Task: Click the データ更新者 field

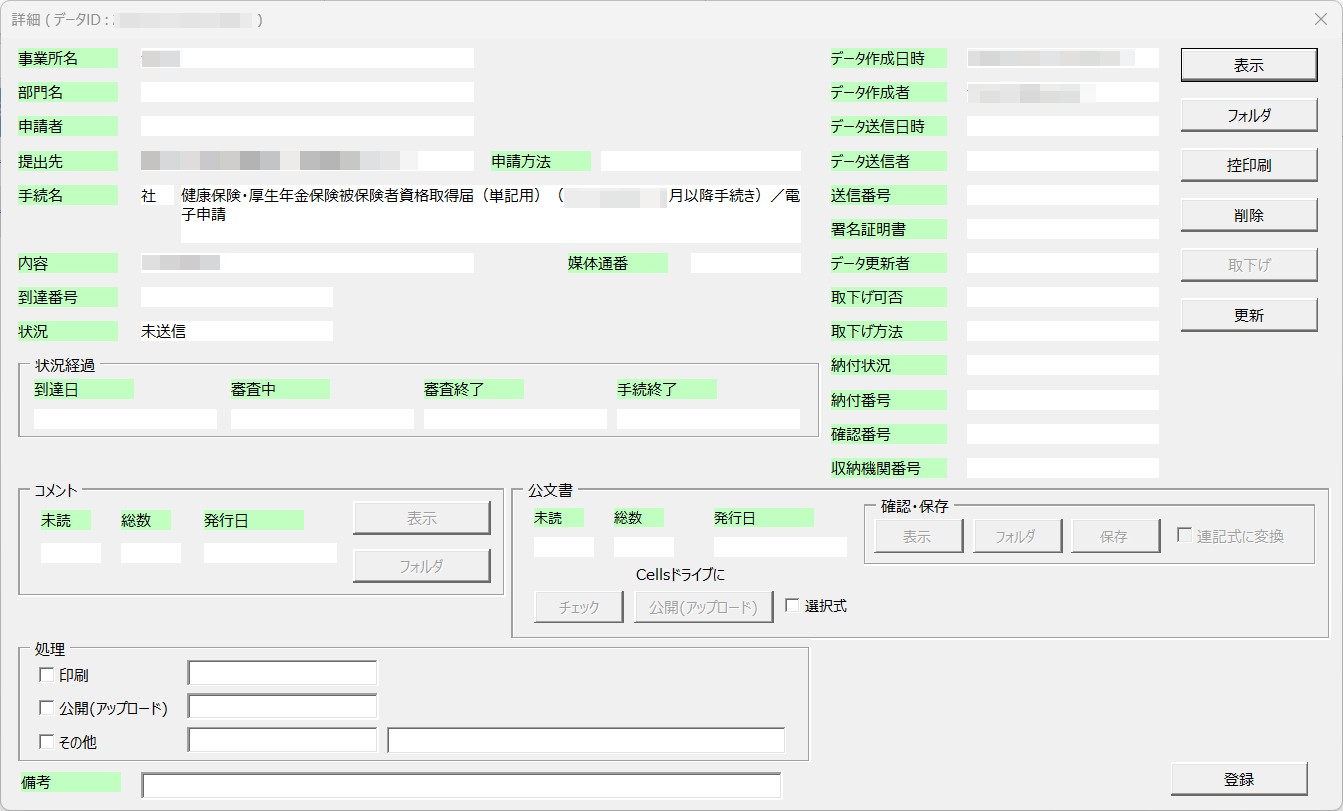Action: coord(1063,263)
